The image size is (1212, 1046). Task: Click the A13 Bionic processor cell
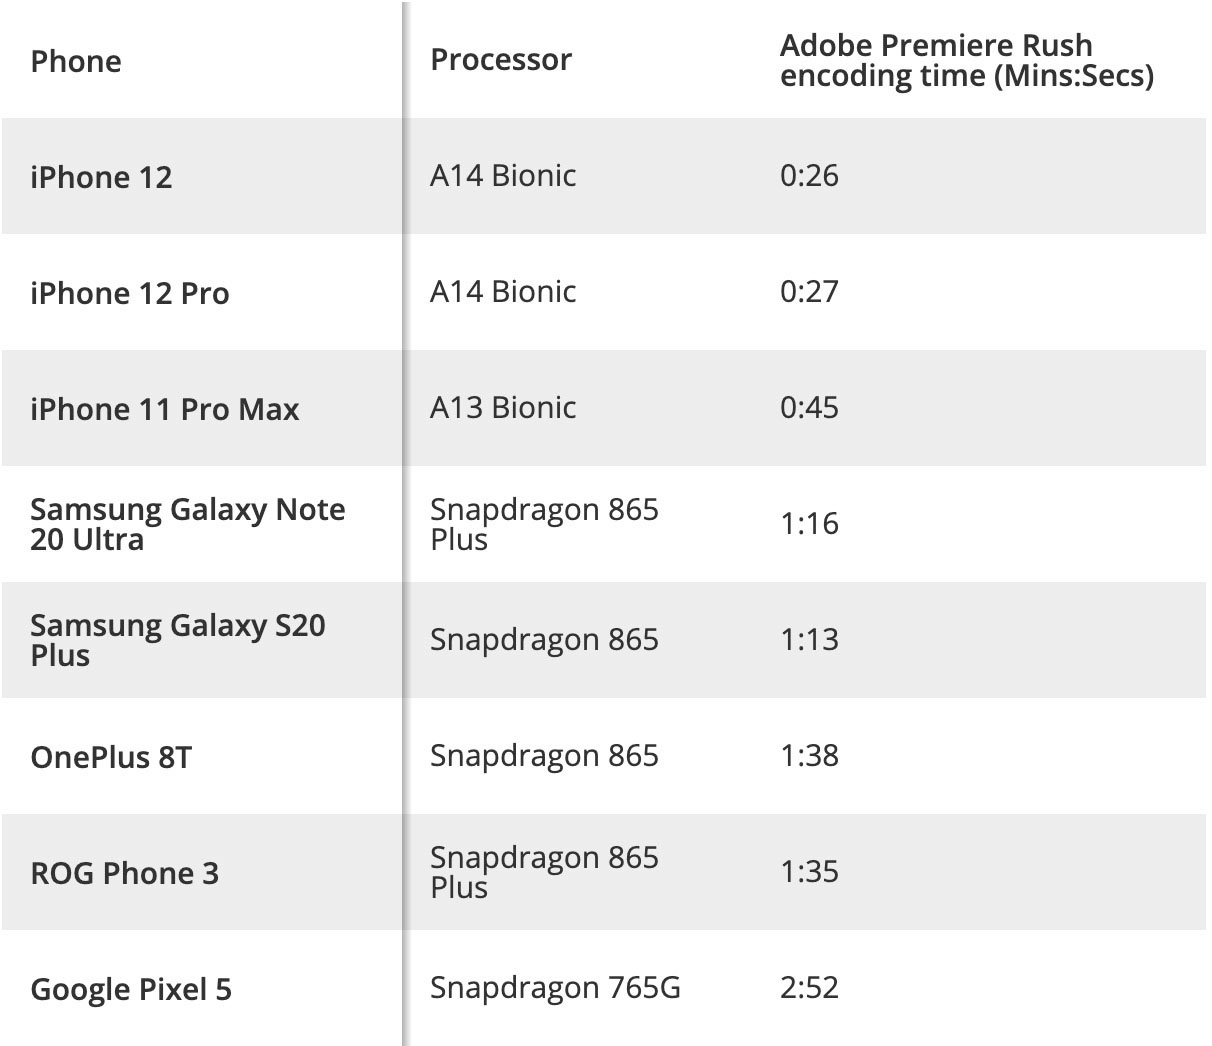503,407
